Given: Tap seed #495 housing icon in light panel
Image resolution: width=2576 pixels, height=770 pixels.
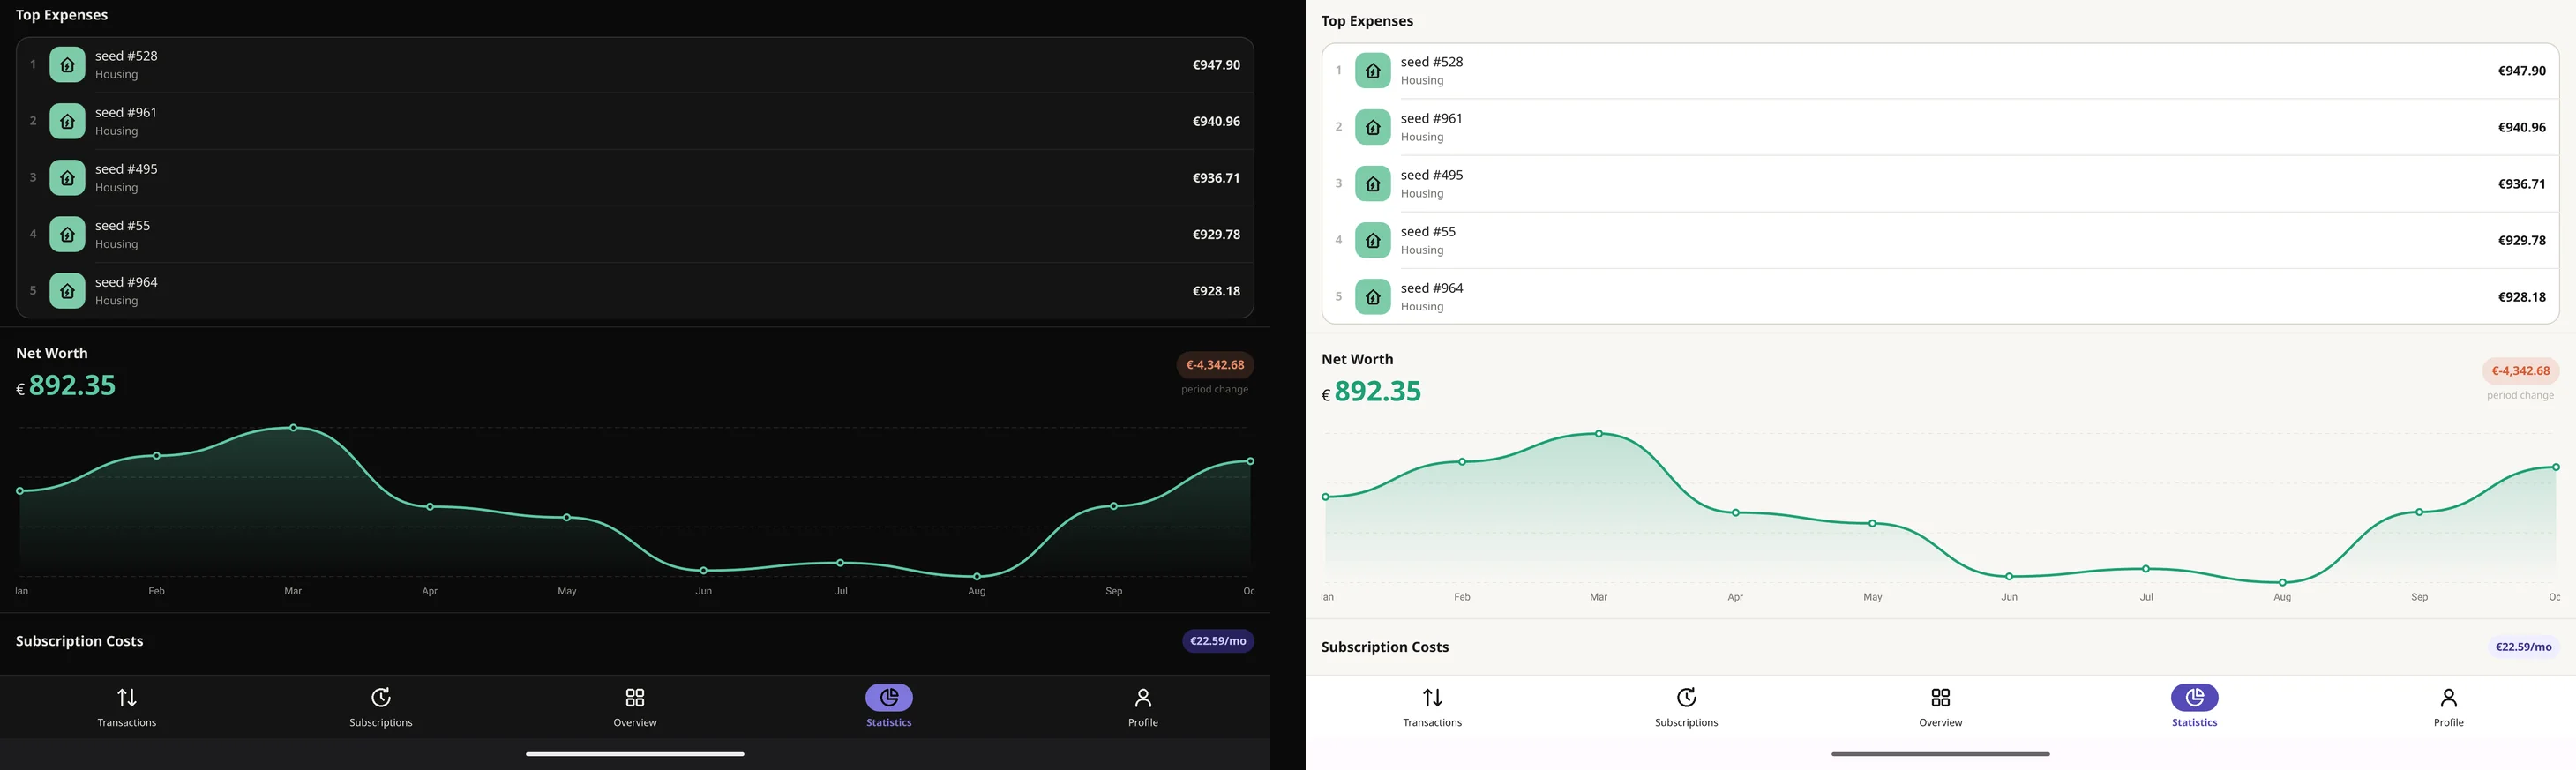Looking at the screenshot, I should pos(1373,184).
